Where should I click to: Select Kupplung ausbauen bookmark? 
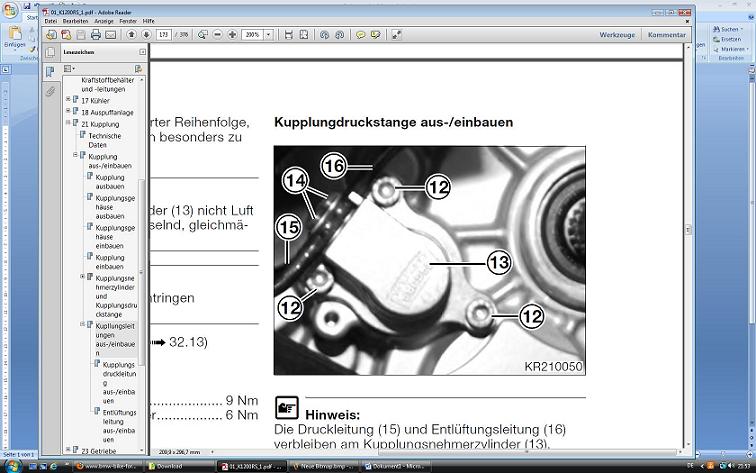(109, 182)
